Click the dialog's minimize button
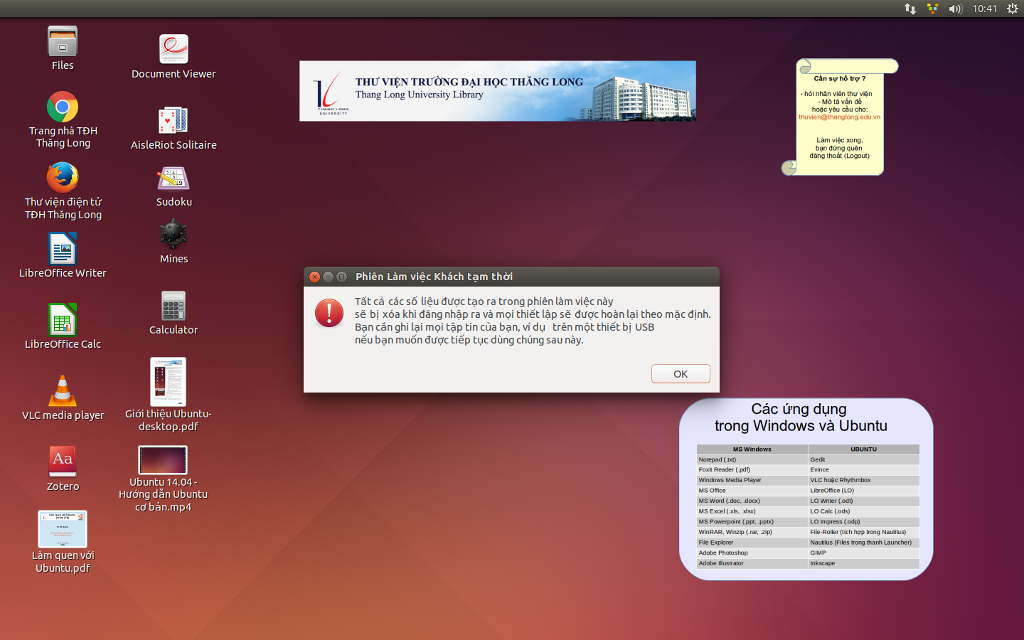The image size is (1024, 640). pos(328,277)
